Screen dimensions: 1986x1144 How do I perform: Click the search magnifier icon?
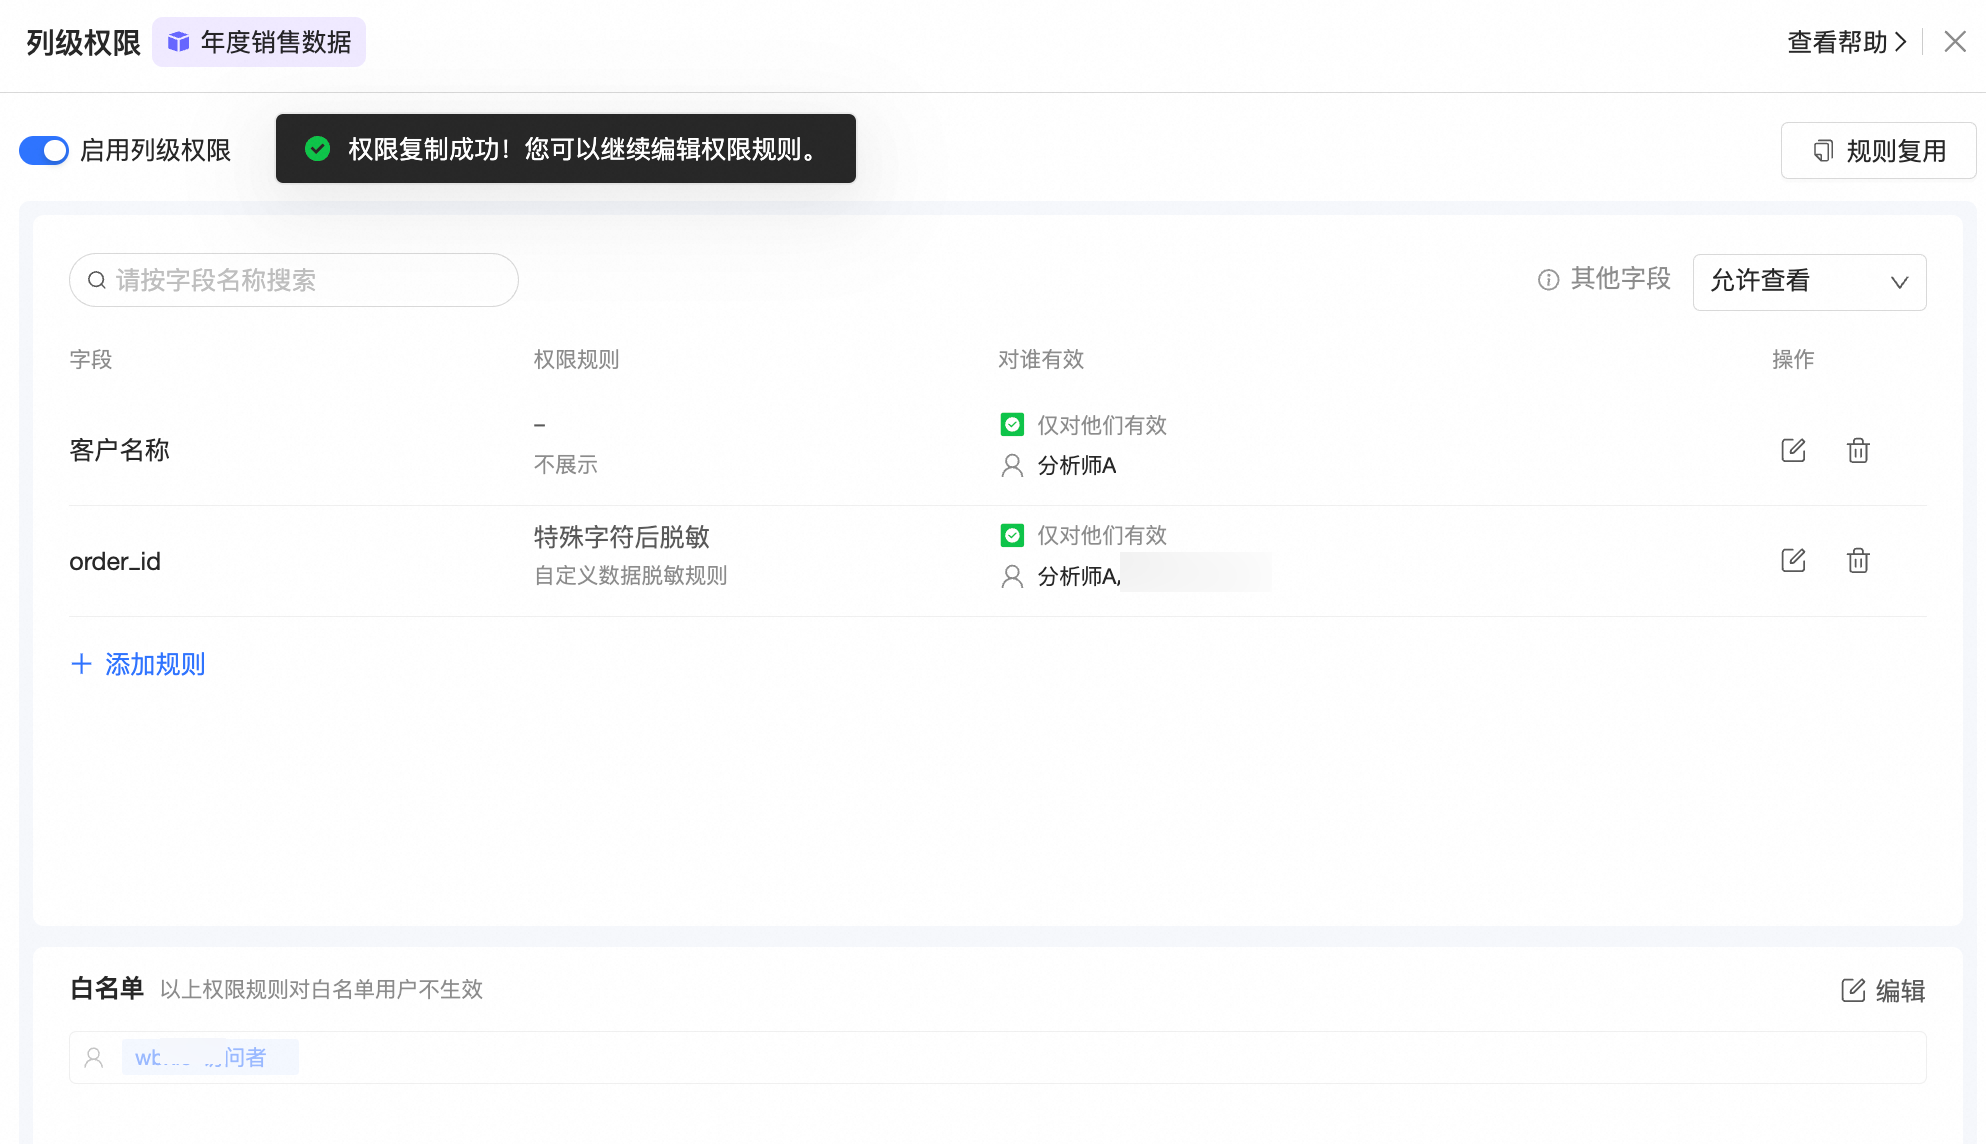[x=97, y=280]
